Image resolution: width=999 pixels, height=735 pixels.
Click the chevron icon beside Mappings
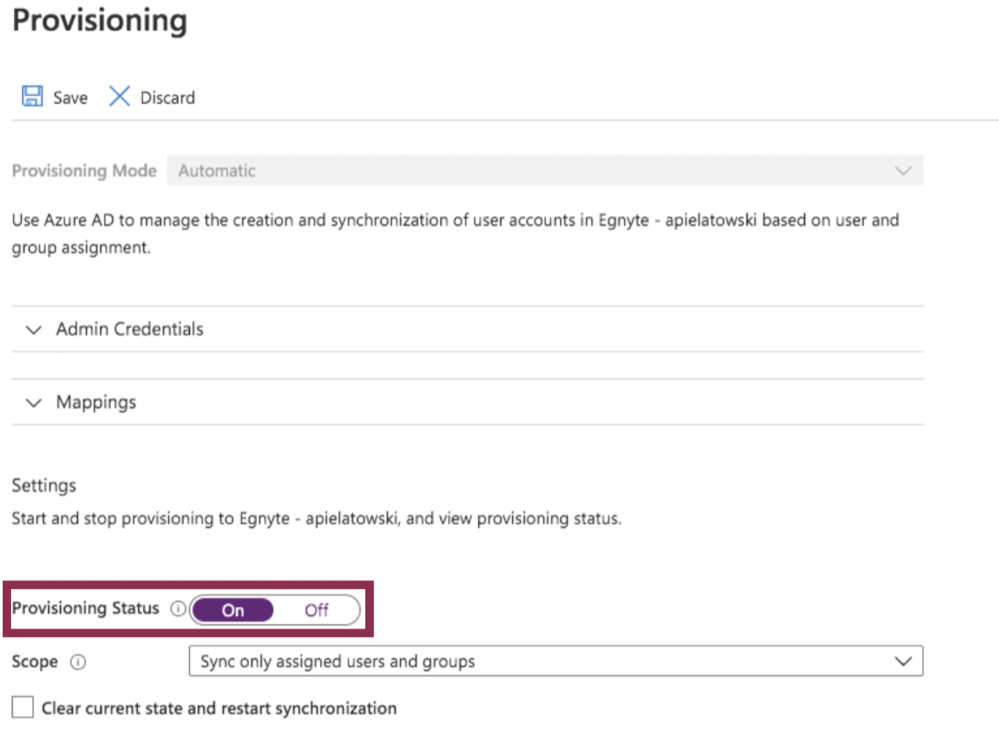tap(33, 402)
